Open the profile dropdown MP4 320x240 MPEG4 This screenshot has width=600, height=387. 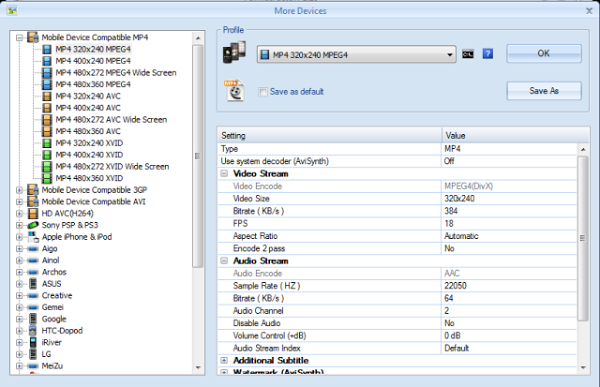(x=356, y=55)
